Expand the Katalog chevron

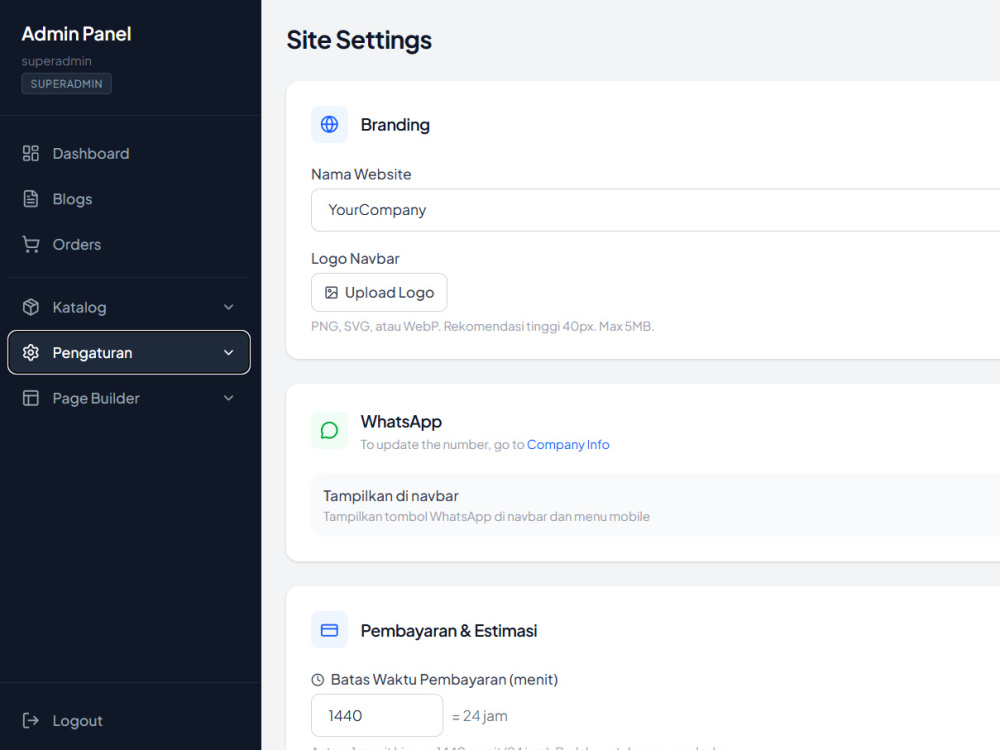(x=228, y=307)
